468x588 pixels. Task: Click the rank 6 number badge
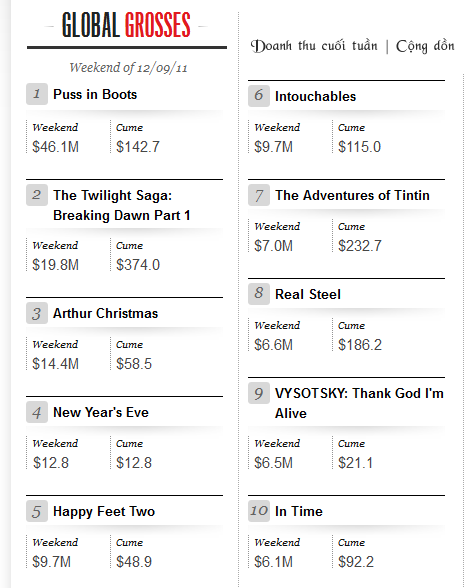(x=259, y=96)
